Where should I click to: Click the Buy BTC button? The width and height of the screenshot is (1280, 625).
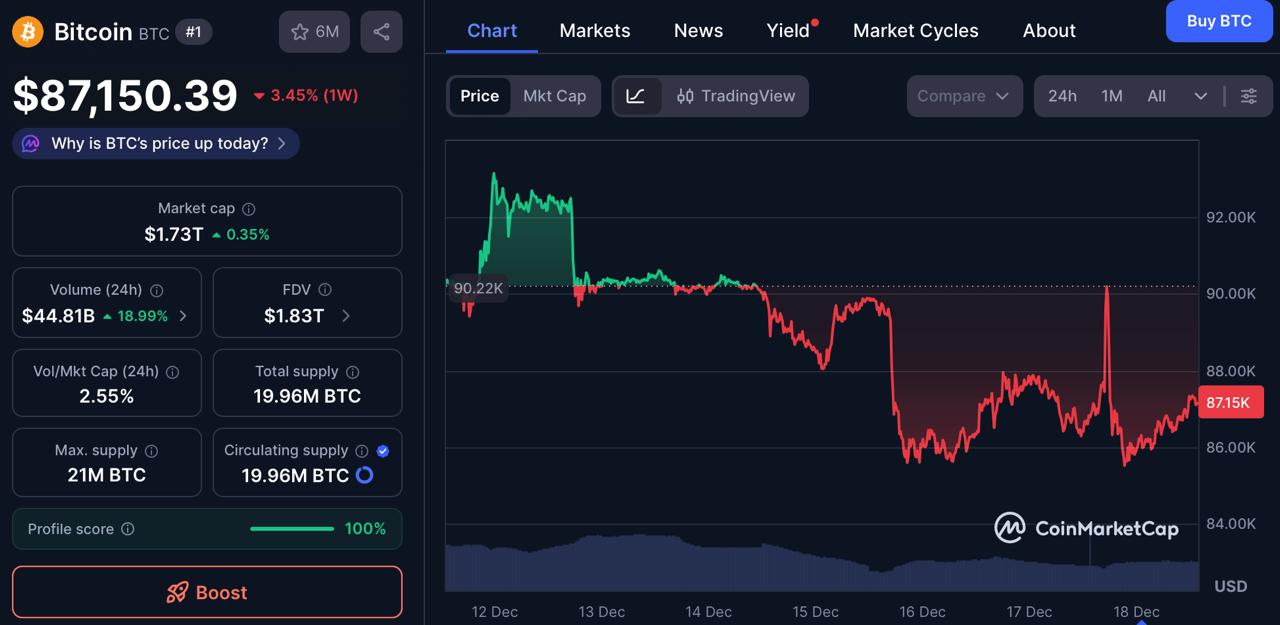pos(1219,21)
